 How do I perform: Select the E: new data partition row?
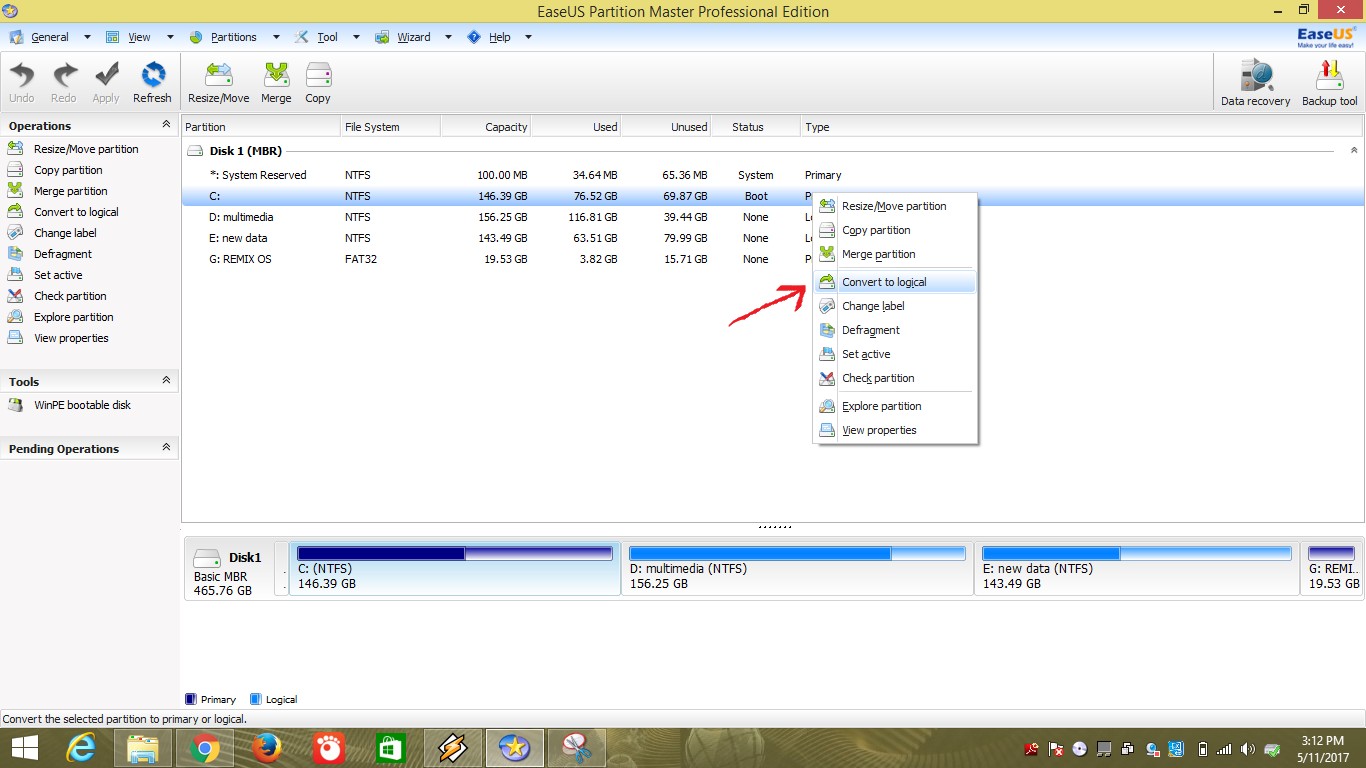(772, 238)
